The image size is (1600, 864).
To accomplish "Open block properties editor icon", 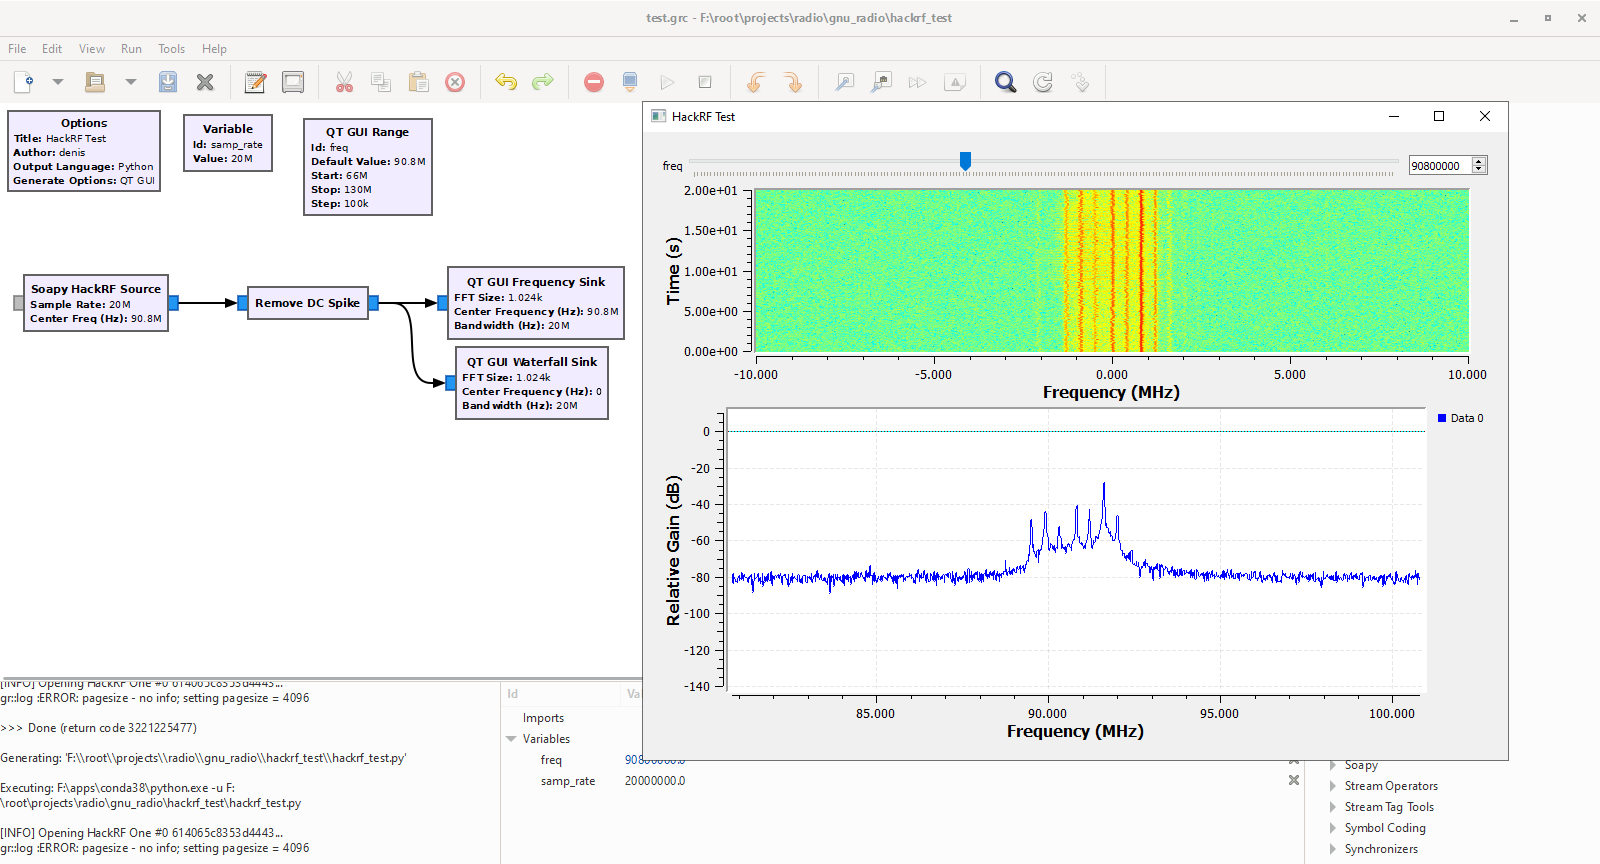I will [255, 82].
